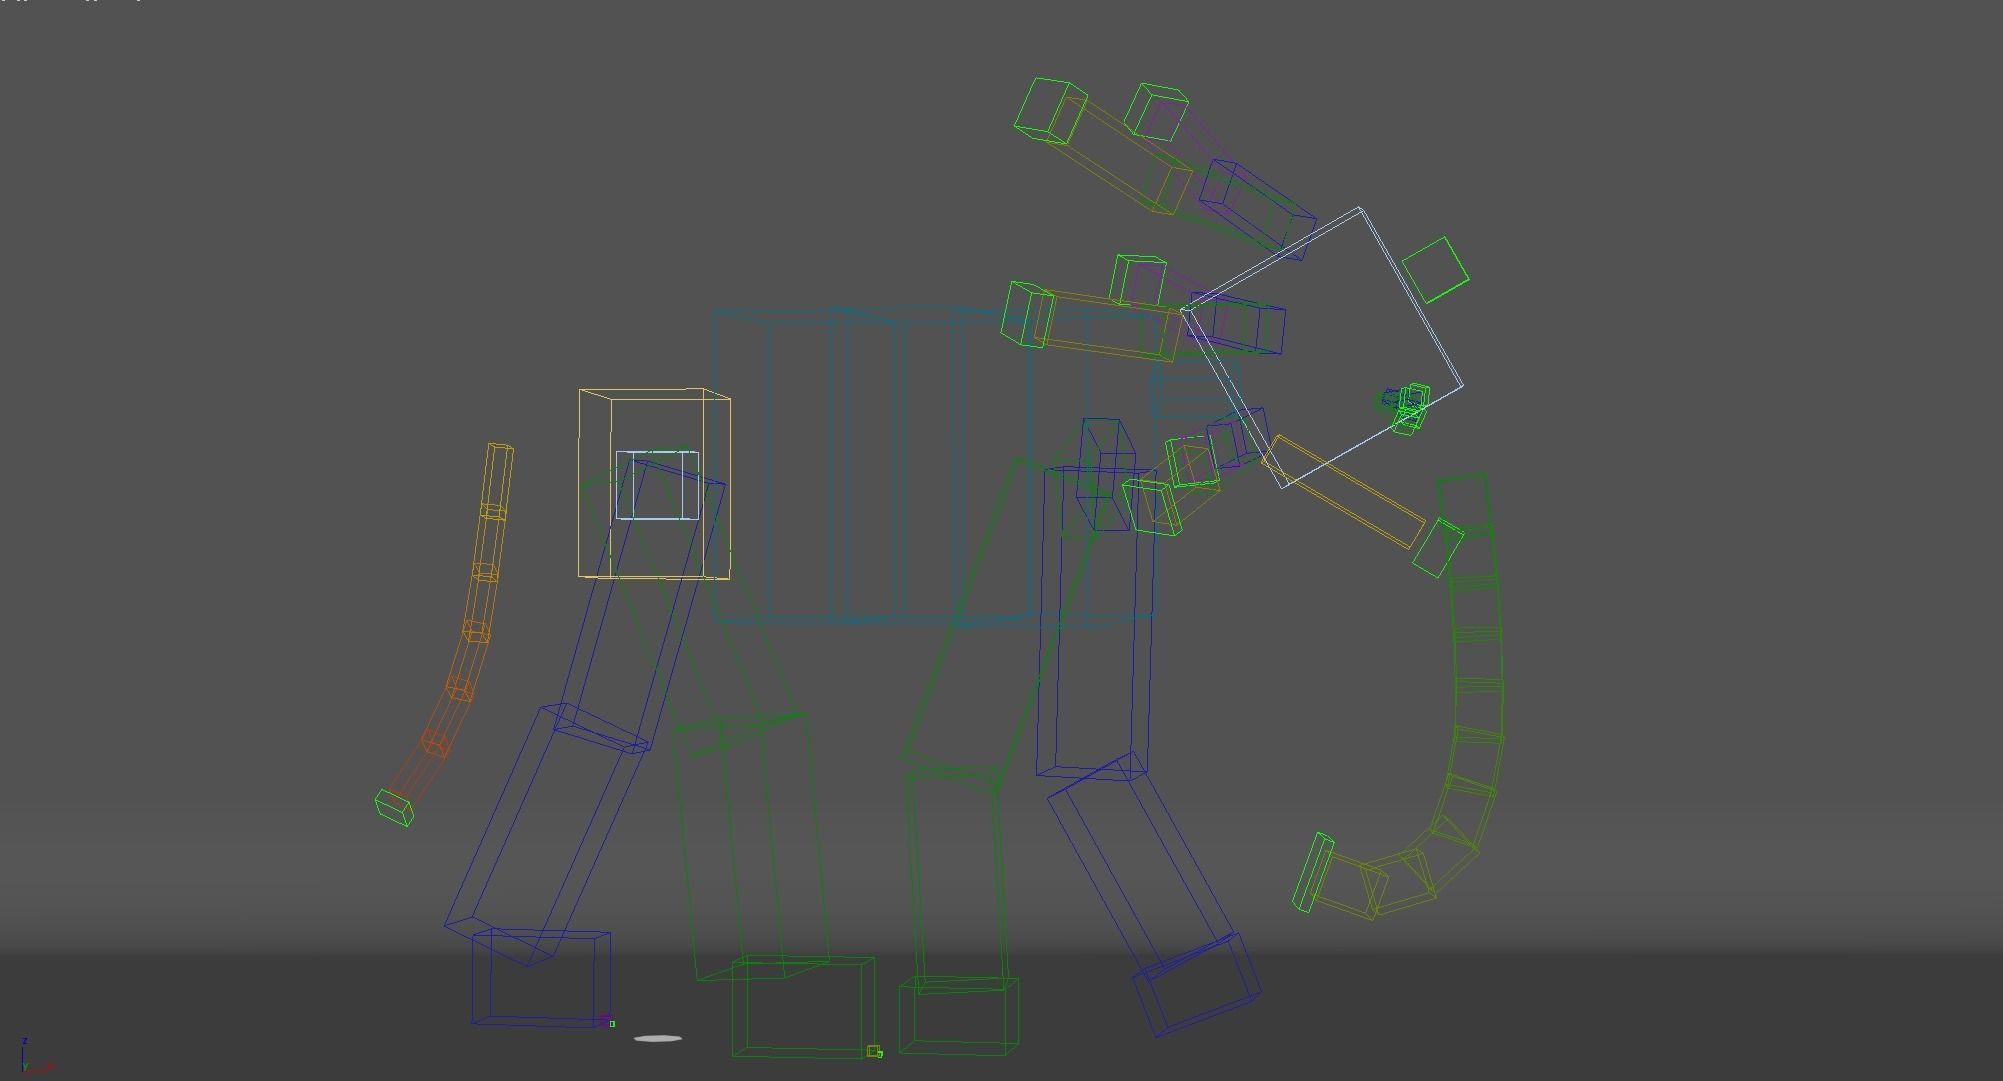Screen dimensions: 2003x1081
Task: Select the XYZ axis gizmo in corner
Action: point(30,1058)
